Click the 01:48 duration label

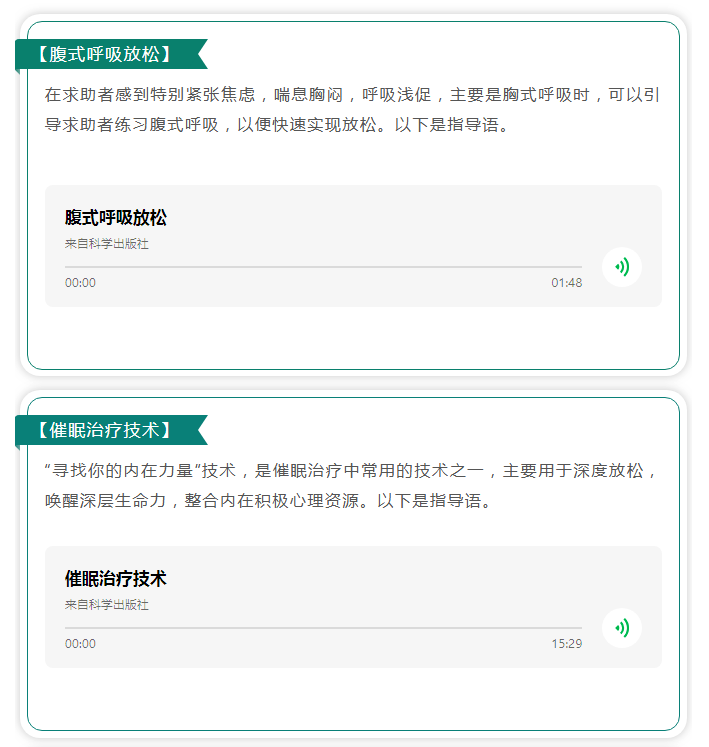(566, 283)
